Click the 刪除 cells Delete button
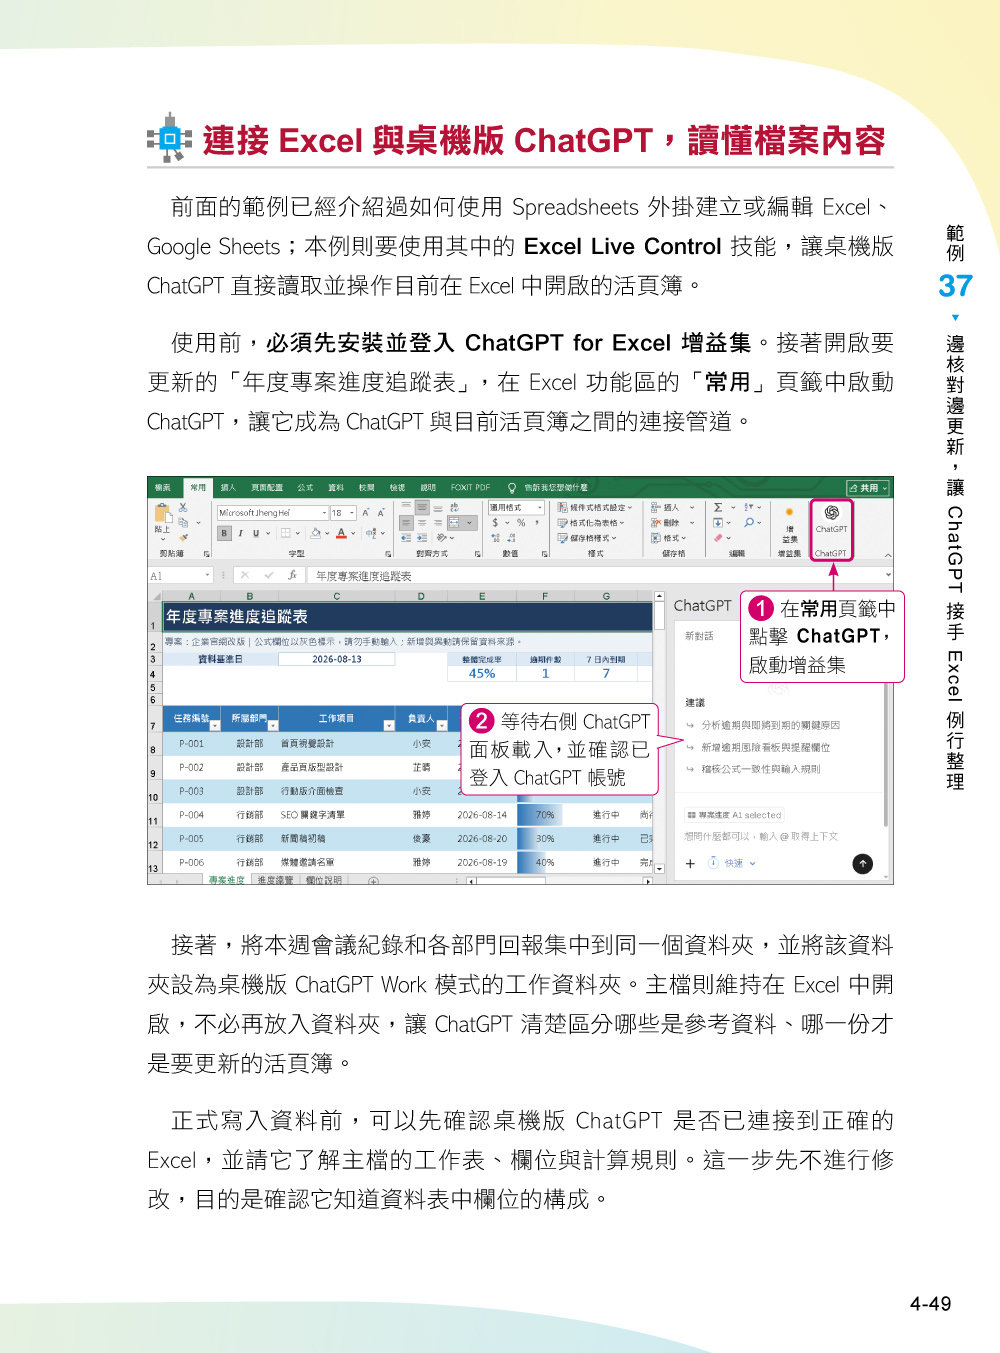The image size is (1000, 1353). [x=673, y=523]
